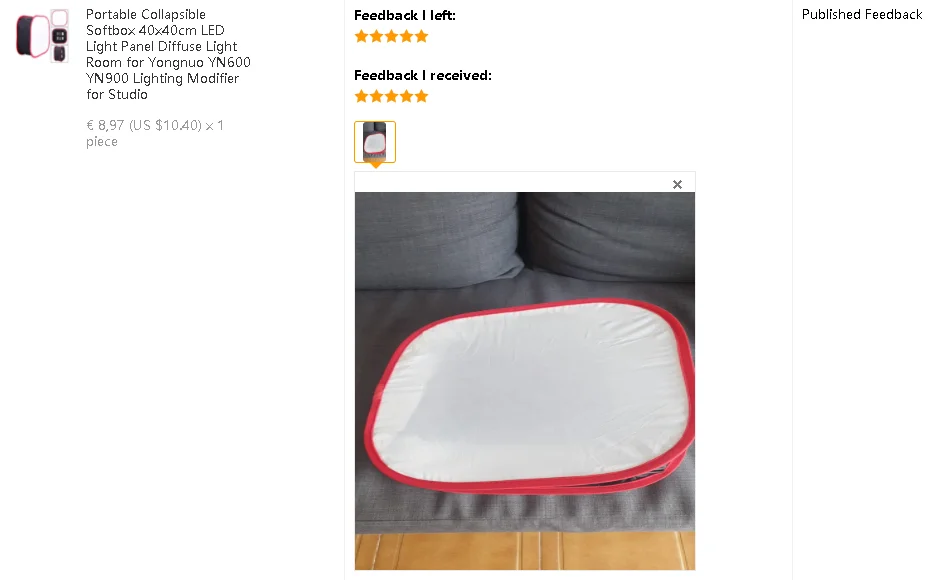Click the fifth star under Feedback I left
931x580 pixels.
coord(422,37)
